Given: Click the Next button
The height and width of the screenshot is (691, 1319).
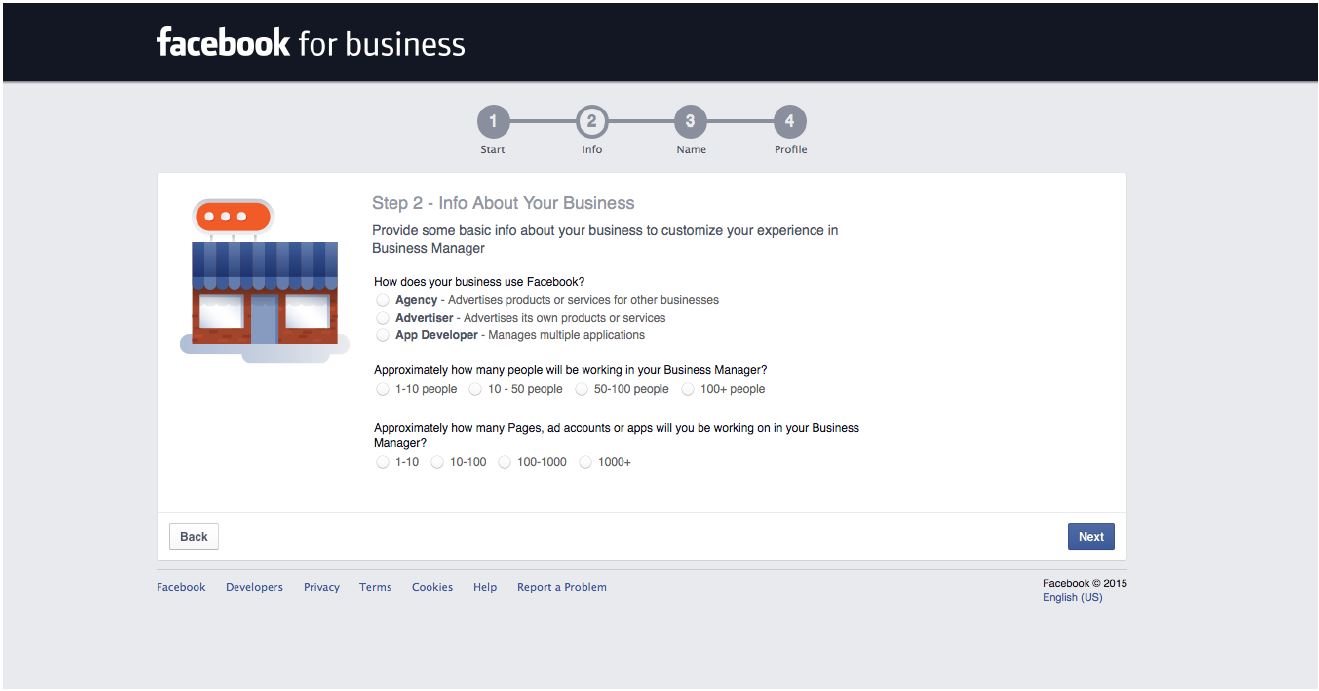Looking at the screenshot, I should pyautogui.click(x=1091, y=537).
